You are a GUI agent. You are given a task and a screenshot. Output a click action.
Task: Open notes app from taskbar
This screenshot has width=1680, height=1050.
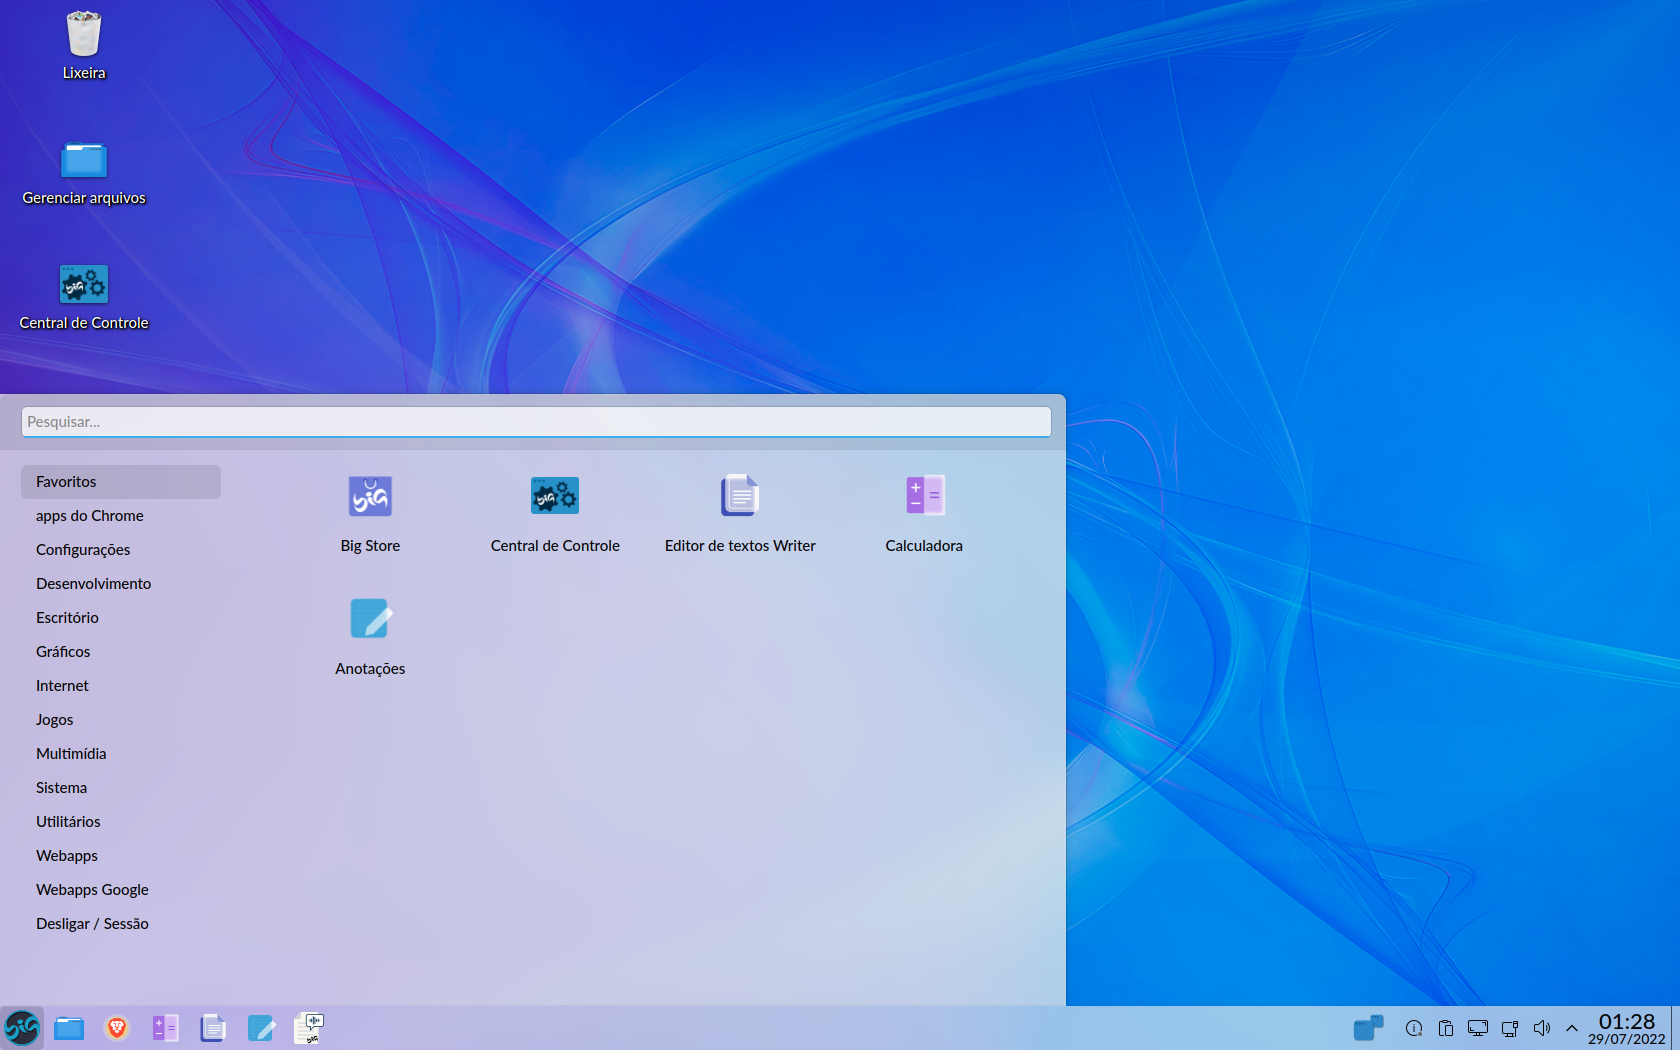point(261,1028)
